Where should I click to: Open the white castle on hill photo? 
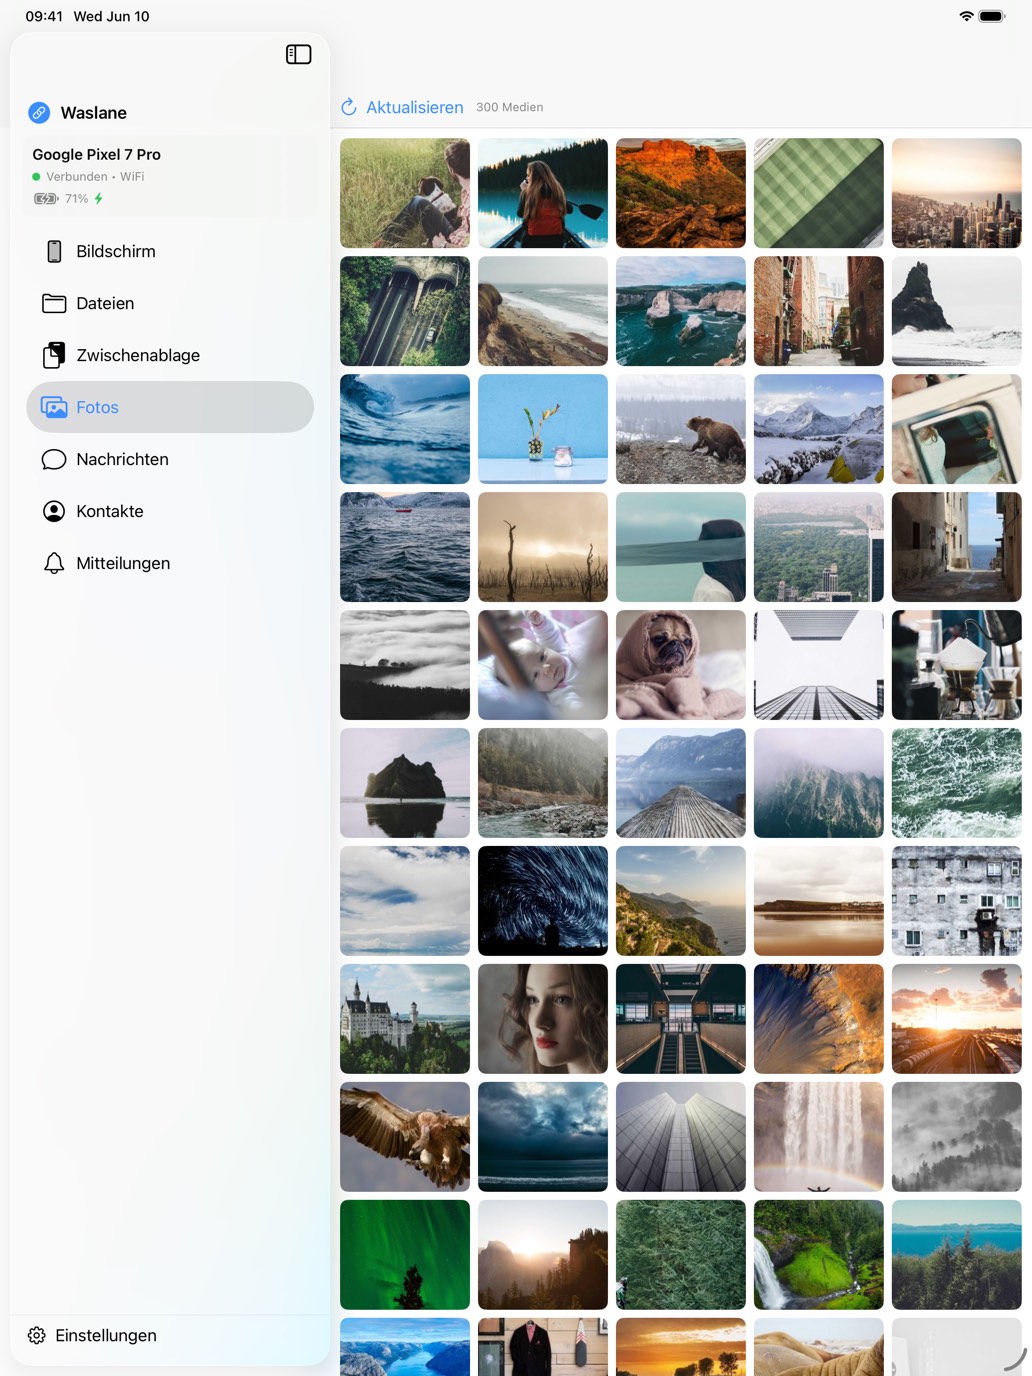click(x=405, y=1019)
